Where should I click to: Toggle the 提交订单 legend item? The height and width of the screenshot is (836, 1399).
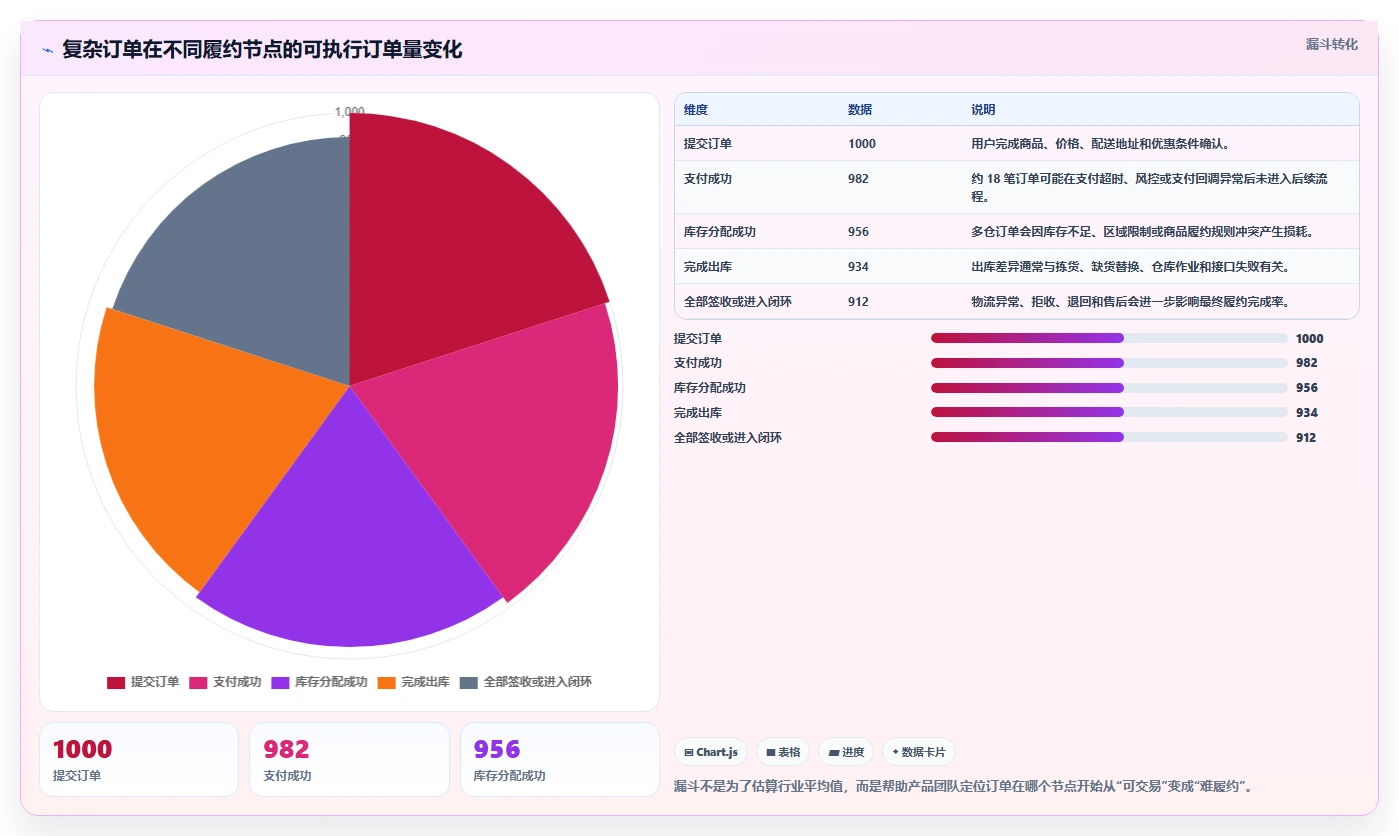coord(143,682)
